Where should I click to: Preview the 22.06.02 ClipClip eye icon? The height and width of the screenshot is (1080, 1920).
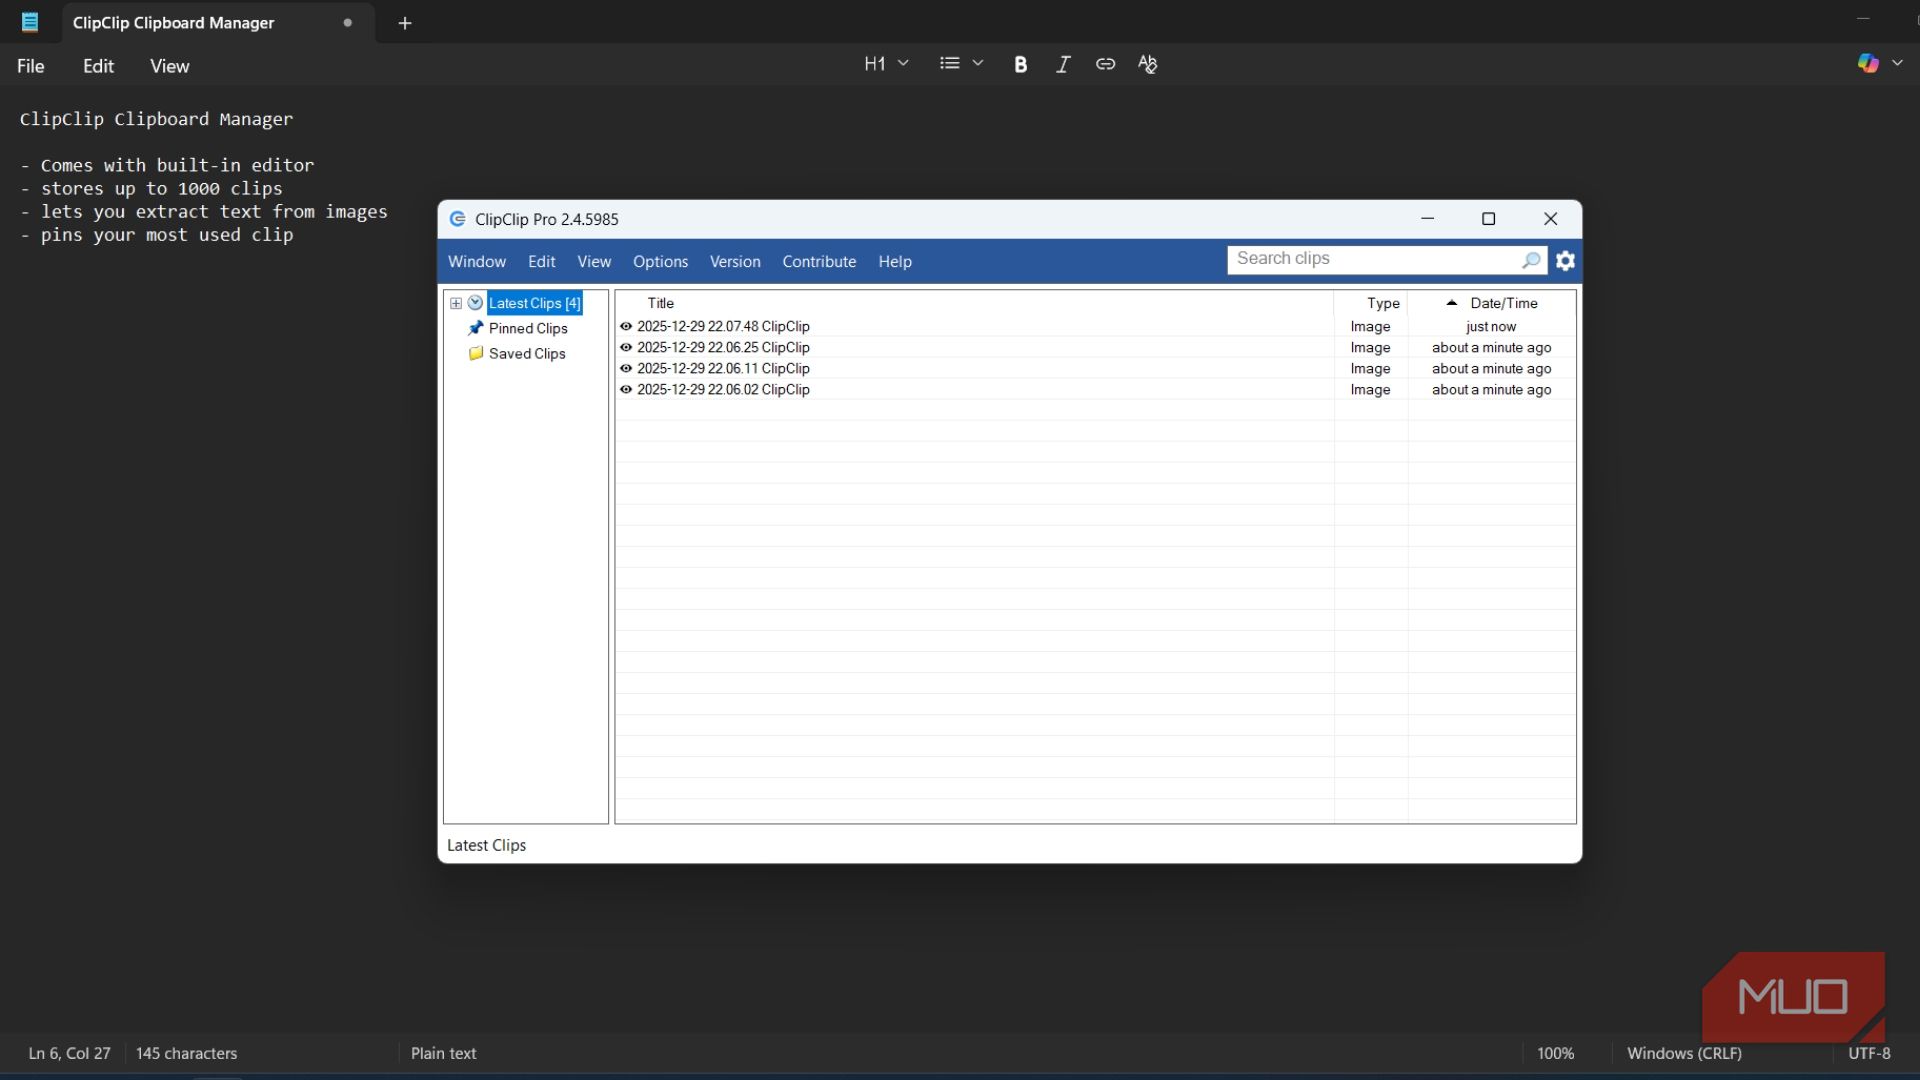click(x=626, y=389)
